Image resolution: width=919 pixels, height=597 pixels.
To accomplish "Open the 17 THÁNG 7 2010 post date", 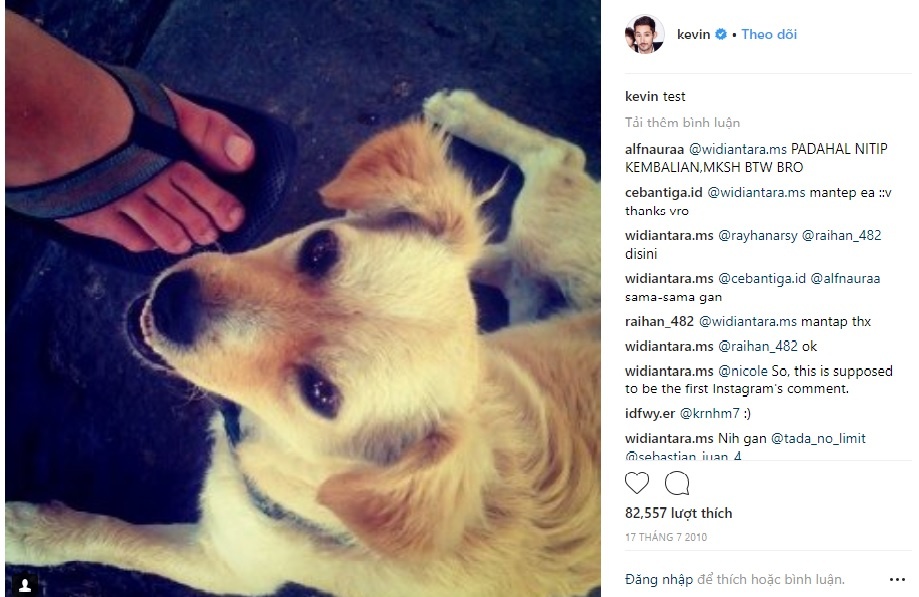I will [x=666, y=537].
